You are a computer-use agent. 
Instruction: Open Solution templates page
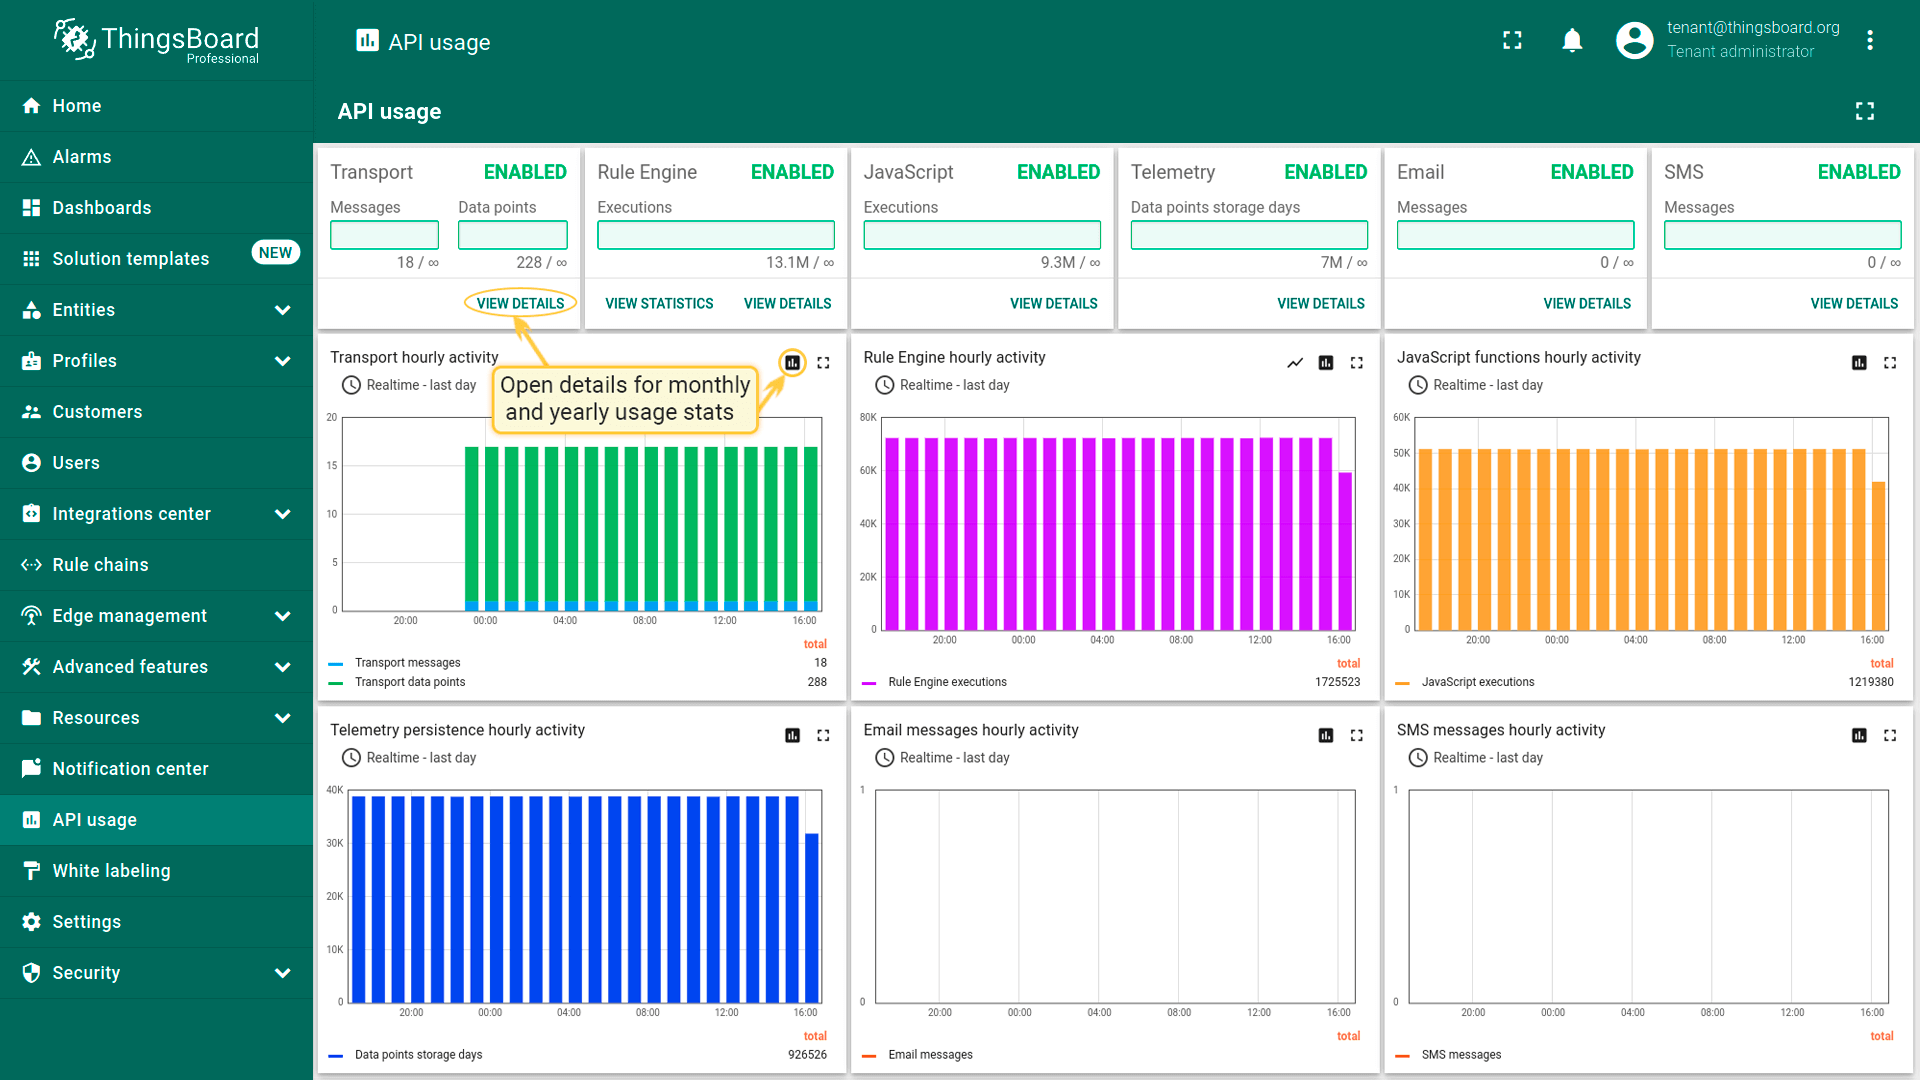(156, 259)
